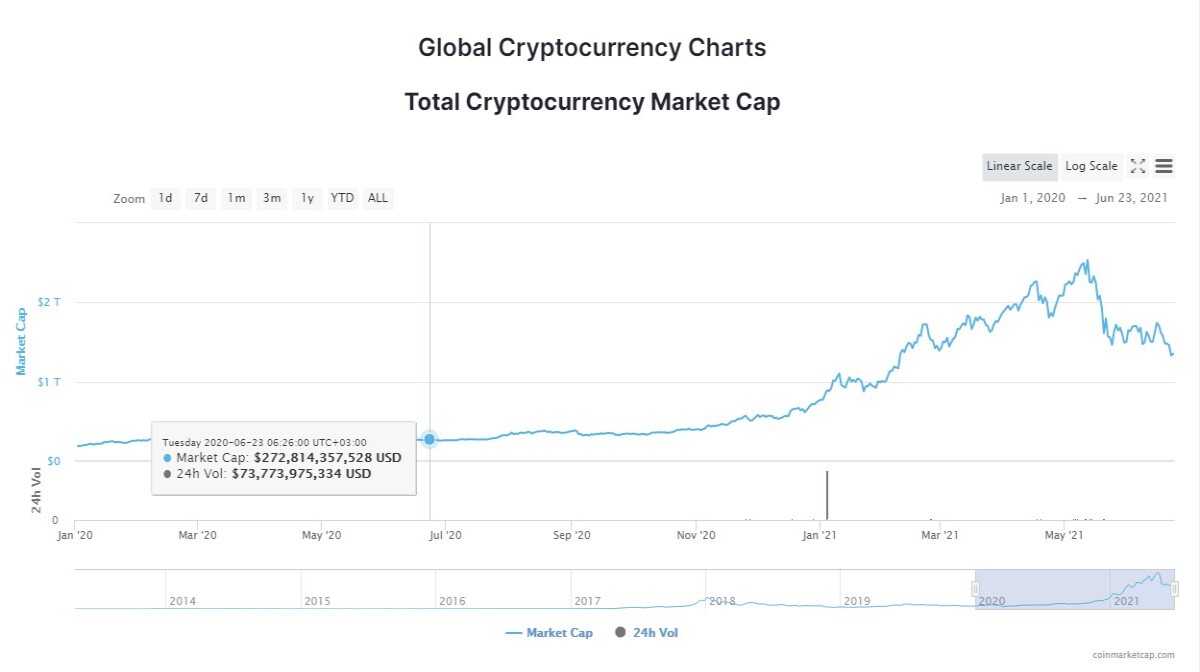
Task: Click the highlighted data point on chart
Action: click(x=429, y=439)
